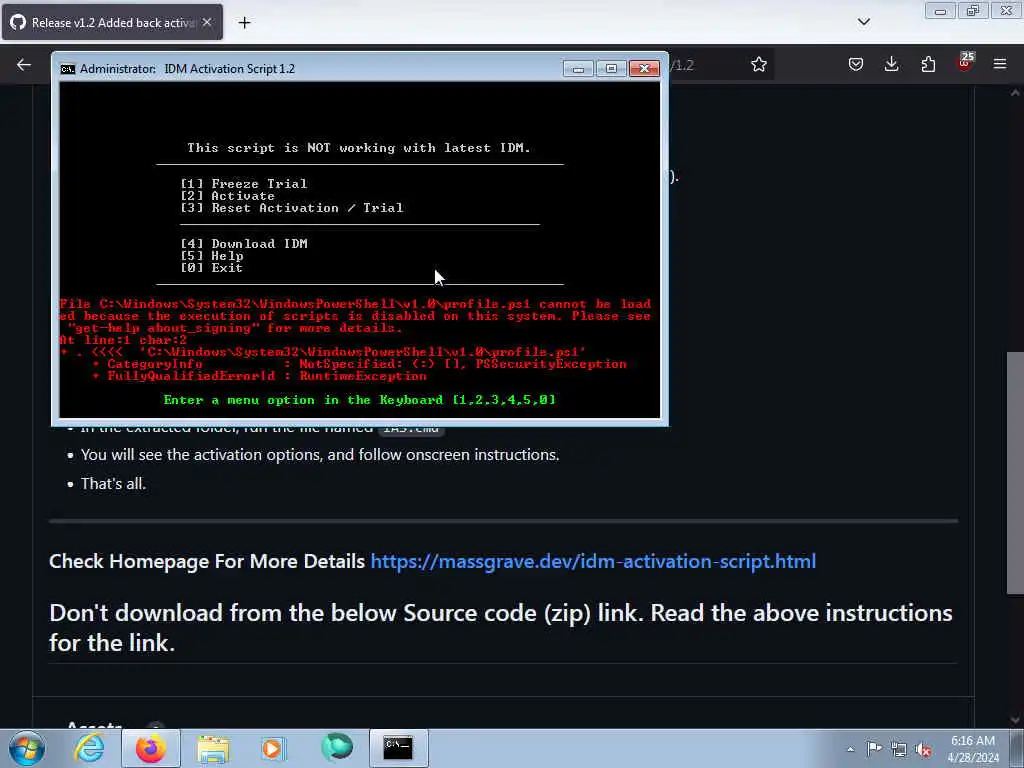1024x768 pixels.
Task: Click 'Enter a menu option in the Keyboard' prompt
Action: tap(359, 400)
